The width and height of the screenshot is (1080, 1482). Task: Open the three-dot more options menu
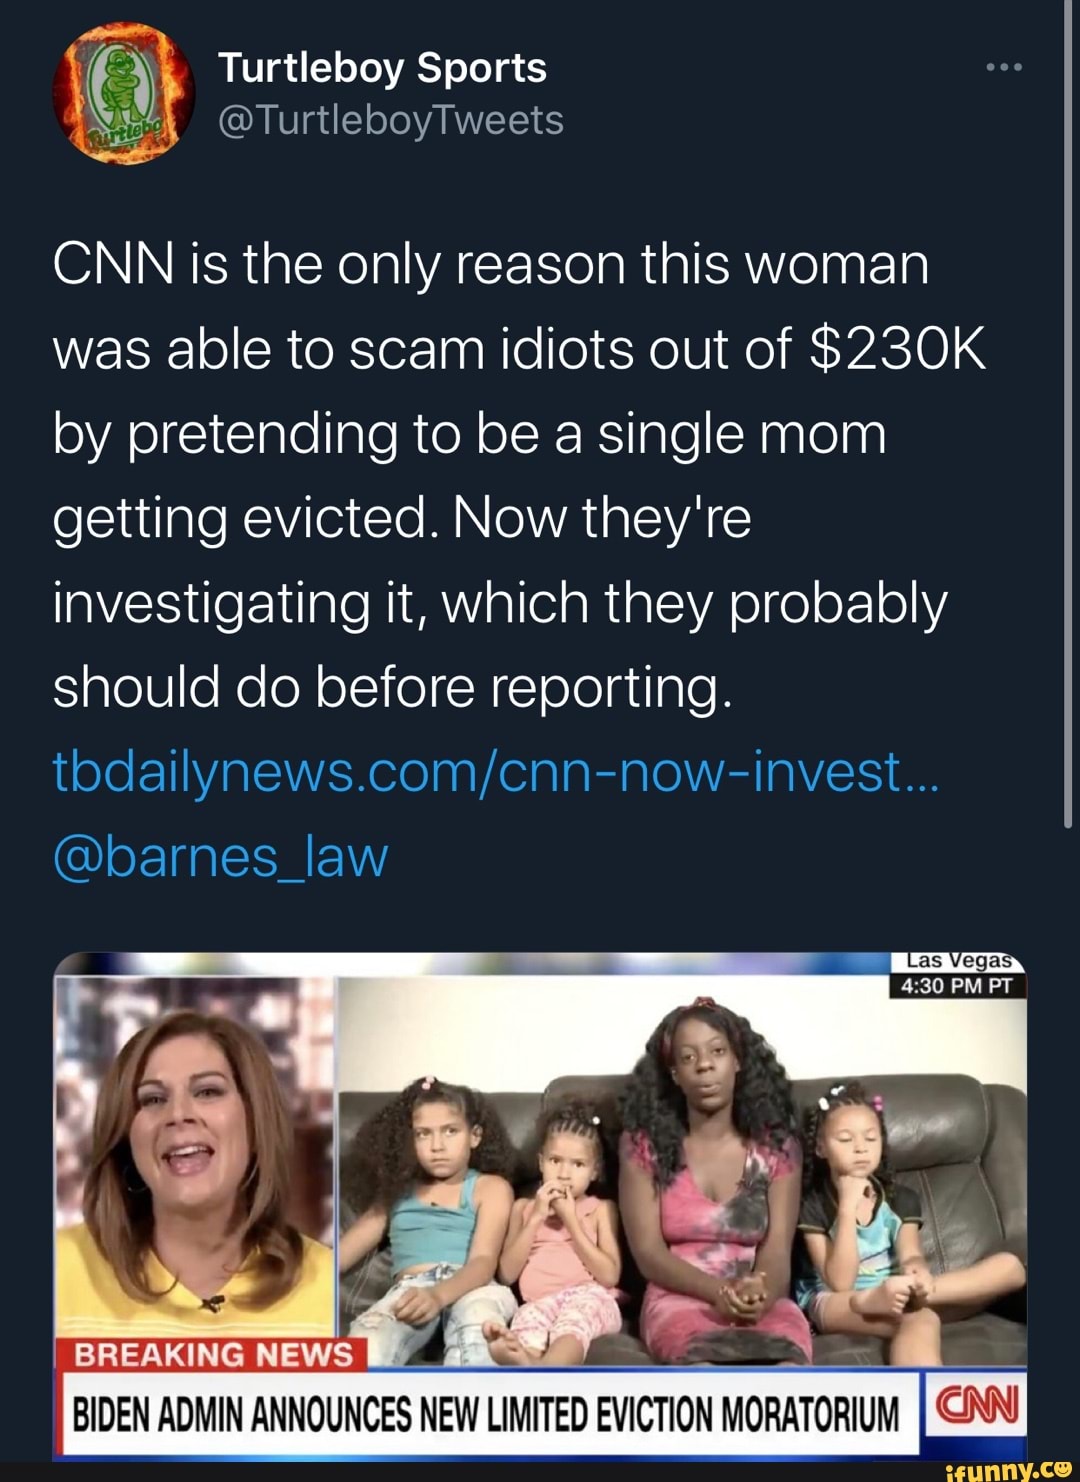[1003, 68]
